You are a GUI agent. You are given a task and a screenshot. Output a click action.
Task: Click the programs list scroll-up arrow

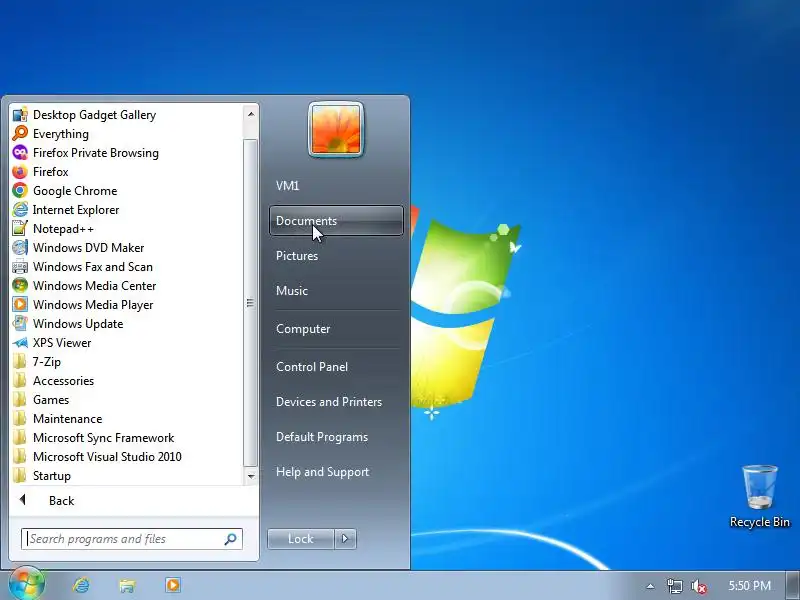pos(251,114)
